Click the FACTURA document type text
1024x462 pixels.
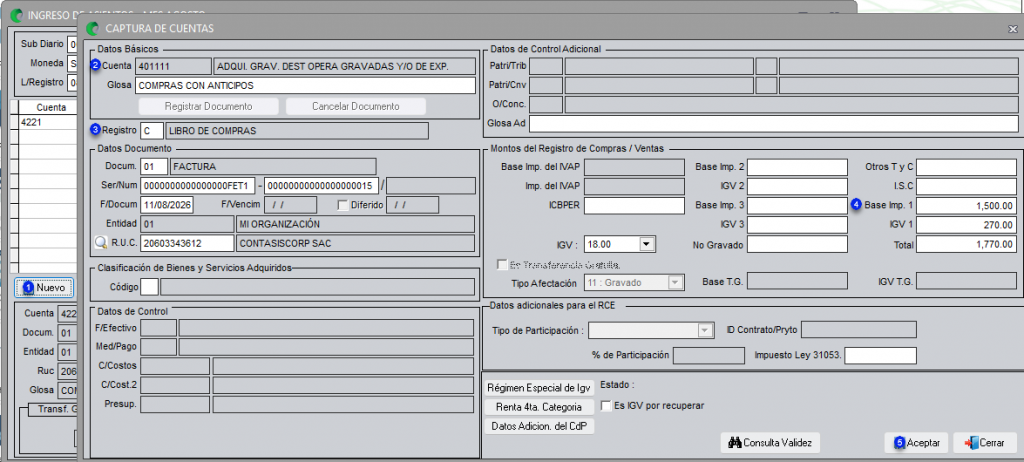[x=195, y=167]
